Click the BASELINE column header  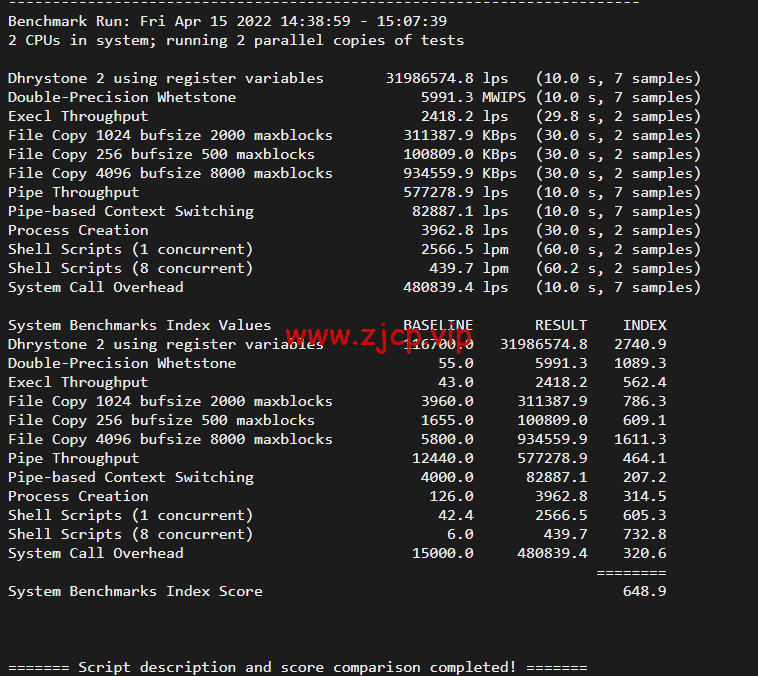438,325
